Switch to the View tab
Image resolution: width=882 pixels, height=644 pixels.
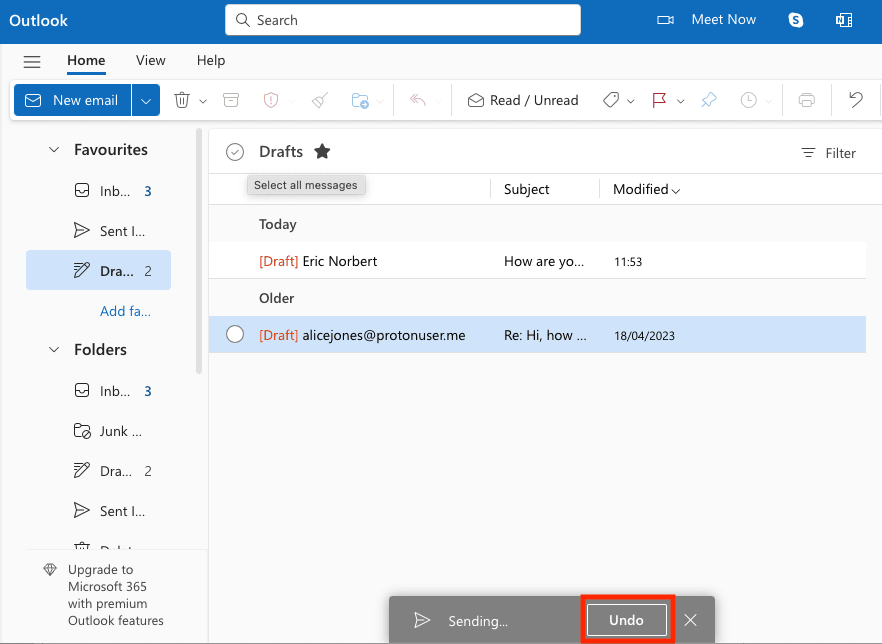click(x=150, y=60)
